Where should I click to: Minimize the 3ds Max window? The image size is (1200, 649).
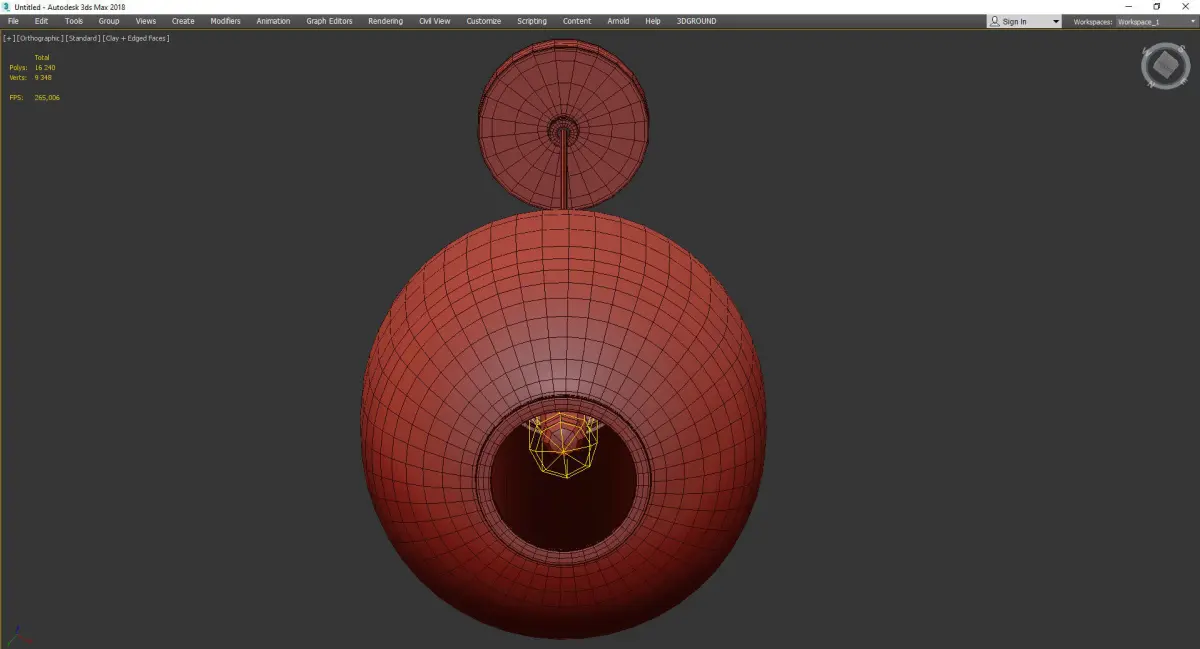[x=1129, y=7]
